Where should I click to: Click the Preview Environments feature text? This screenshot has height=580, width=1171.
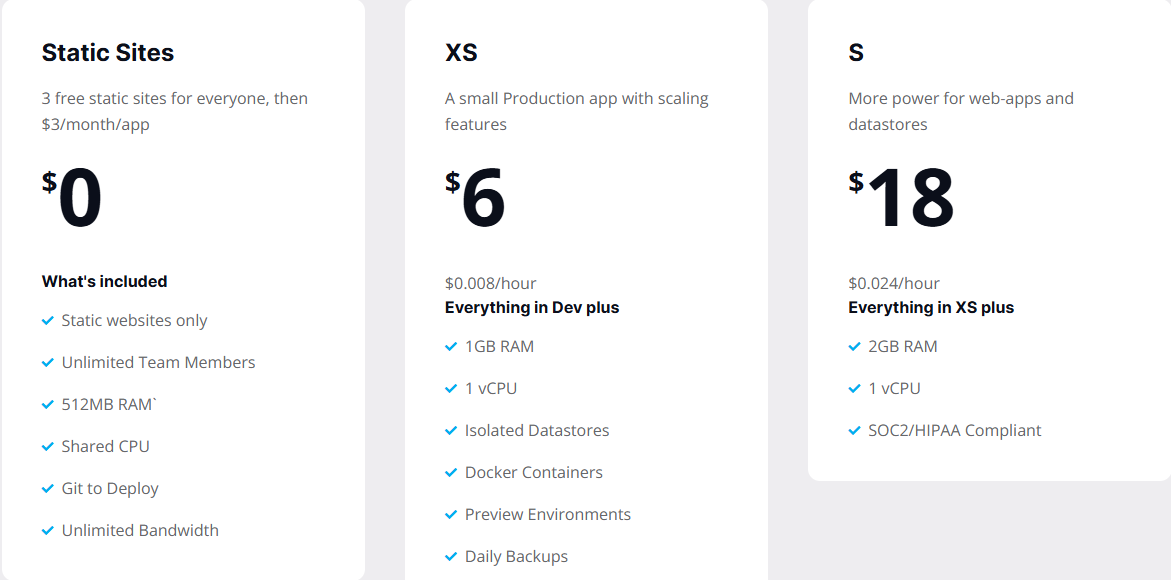(x=547, y=515)
